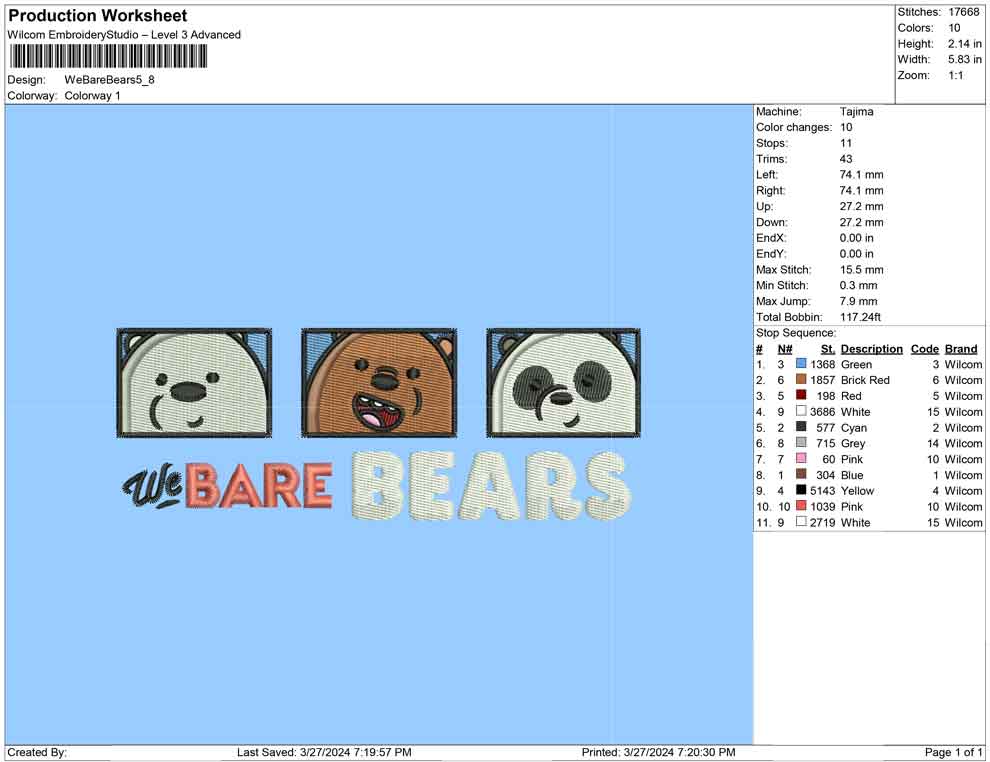Click the Brick Red color swatch

(801, 379)
